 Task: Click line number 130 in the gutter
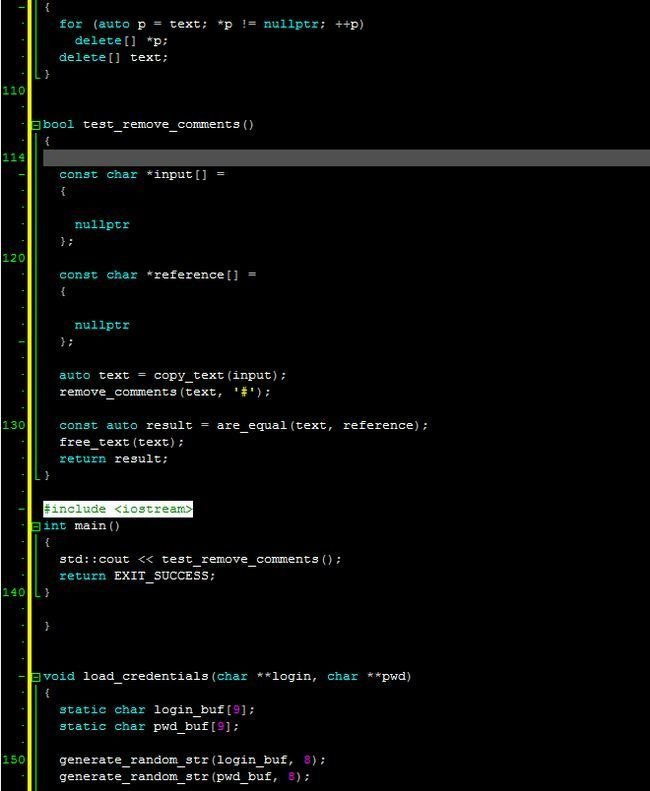(x=14, y=425)
